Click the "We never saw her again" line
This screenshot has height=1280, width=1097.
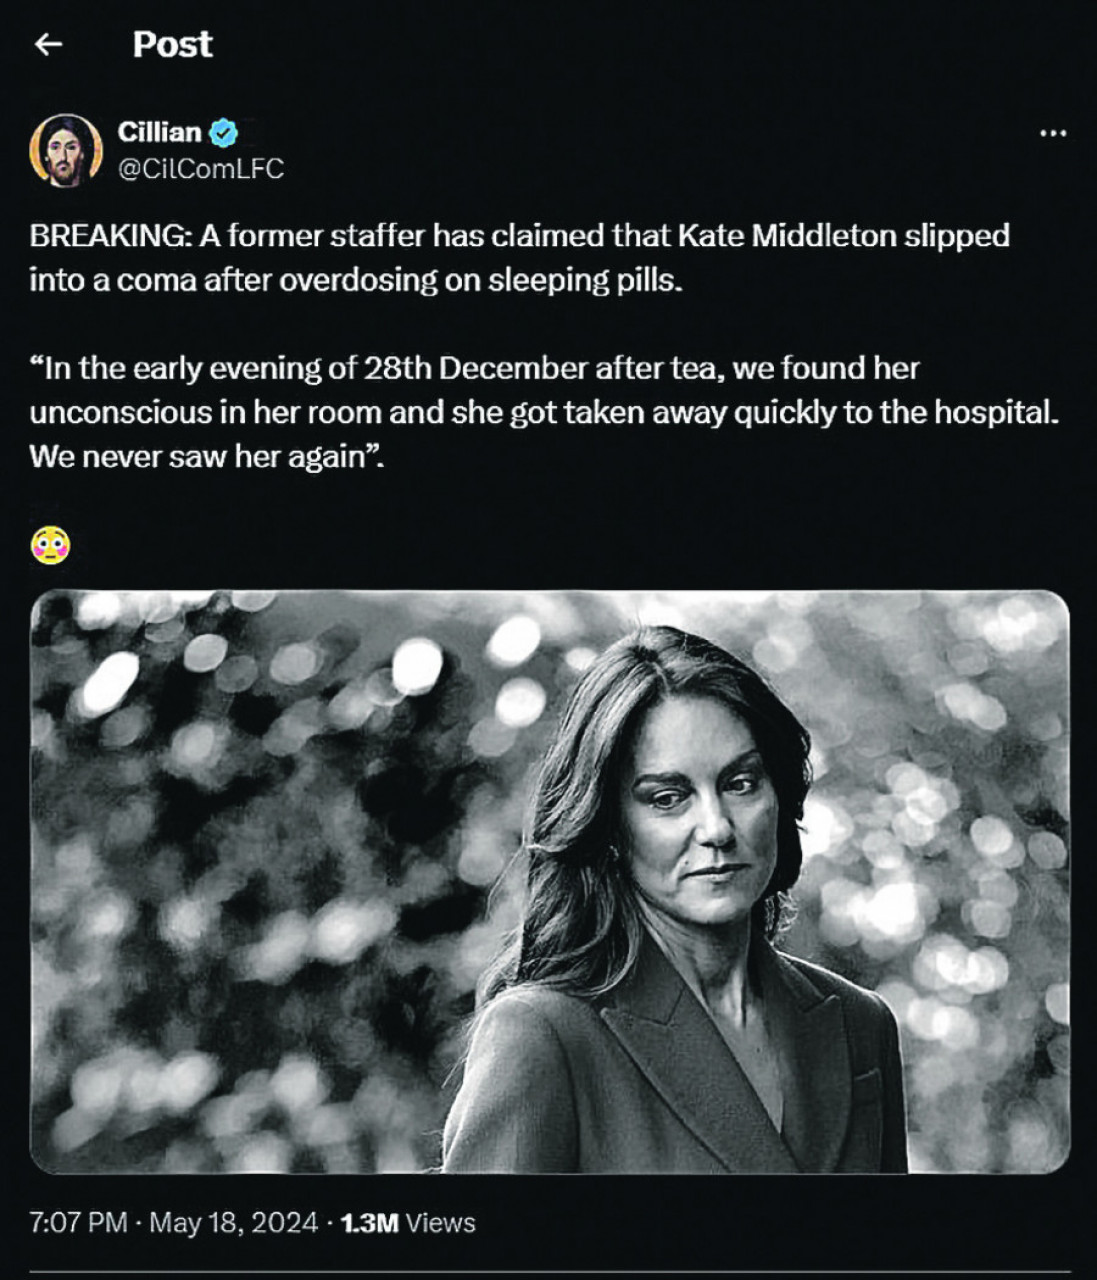(x=205, y=457)
